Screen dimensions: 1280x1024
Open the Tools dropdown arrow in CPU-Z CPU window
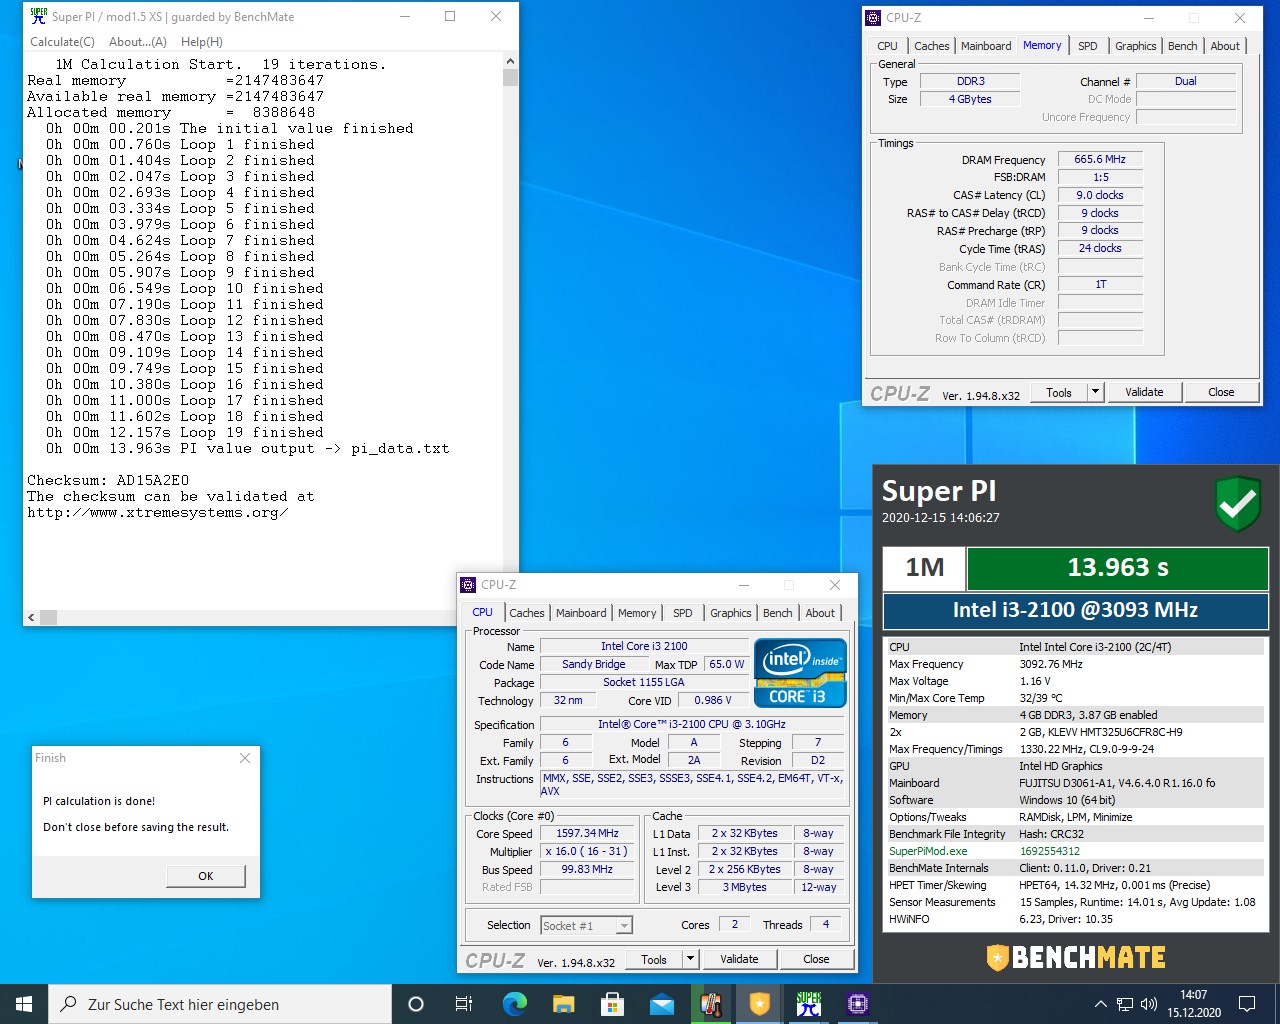tap(690, 959)
